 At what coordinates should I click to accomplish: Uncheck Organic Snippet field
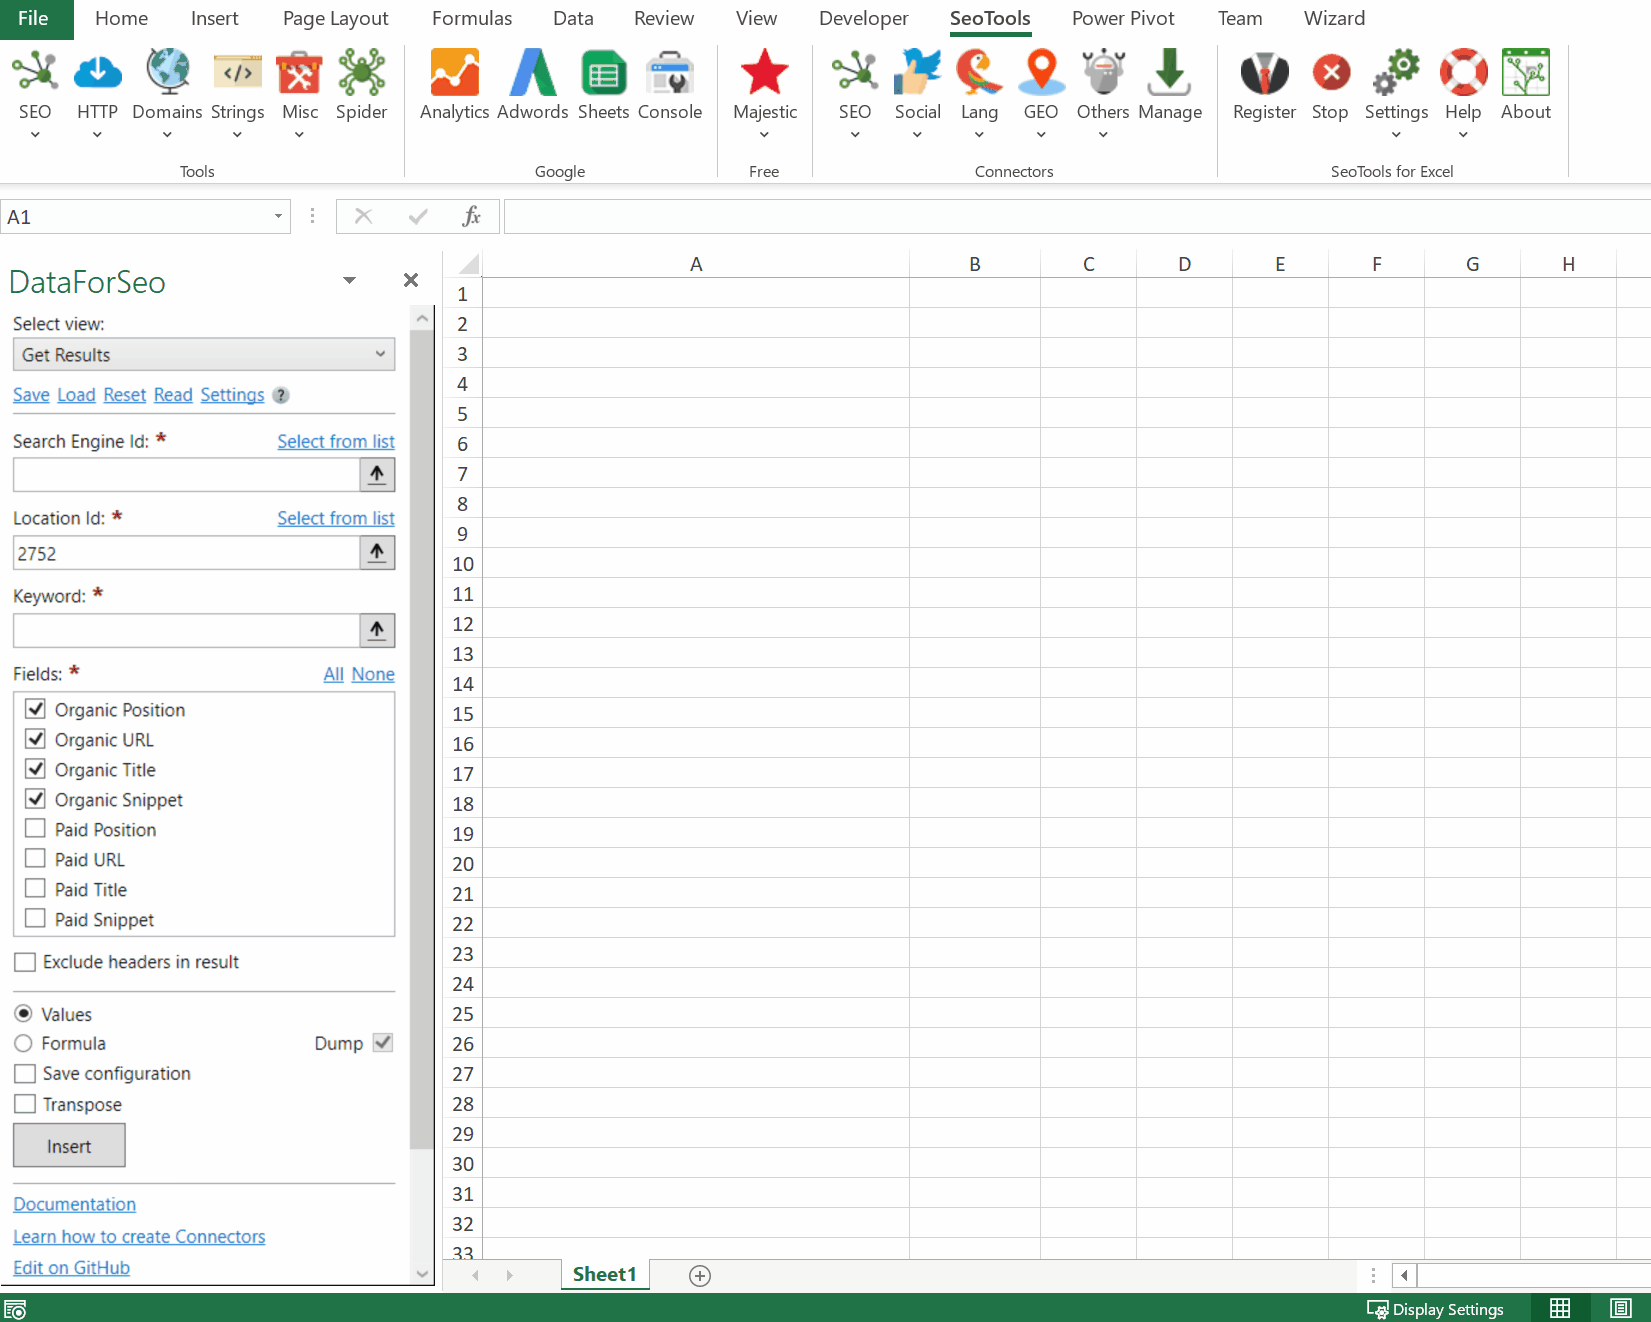pyautogui.click(x=35, y=799)
